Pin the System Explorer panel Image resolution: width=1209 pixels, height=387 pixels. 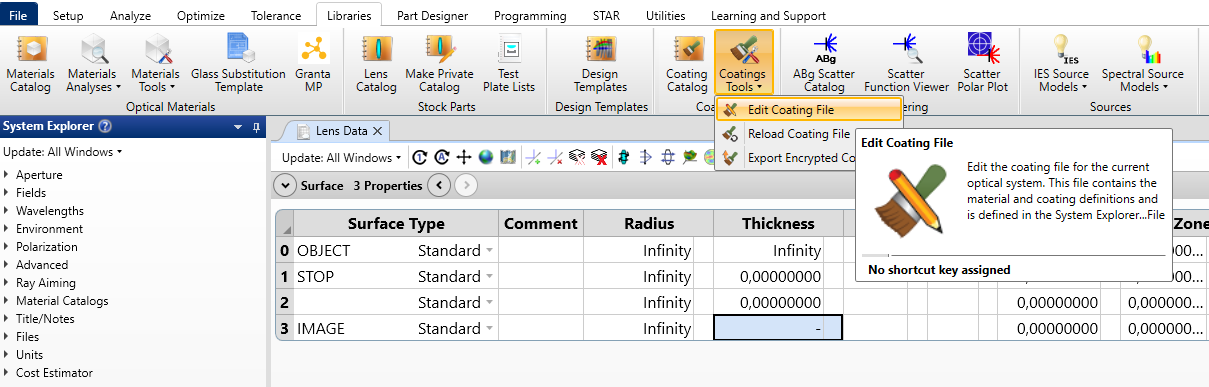[256, 127]
